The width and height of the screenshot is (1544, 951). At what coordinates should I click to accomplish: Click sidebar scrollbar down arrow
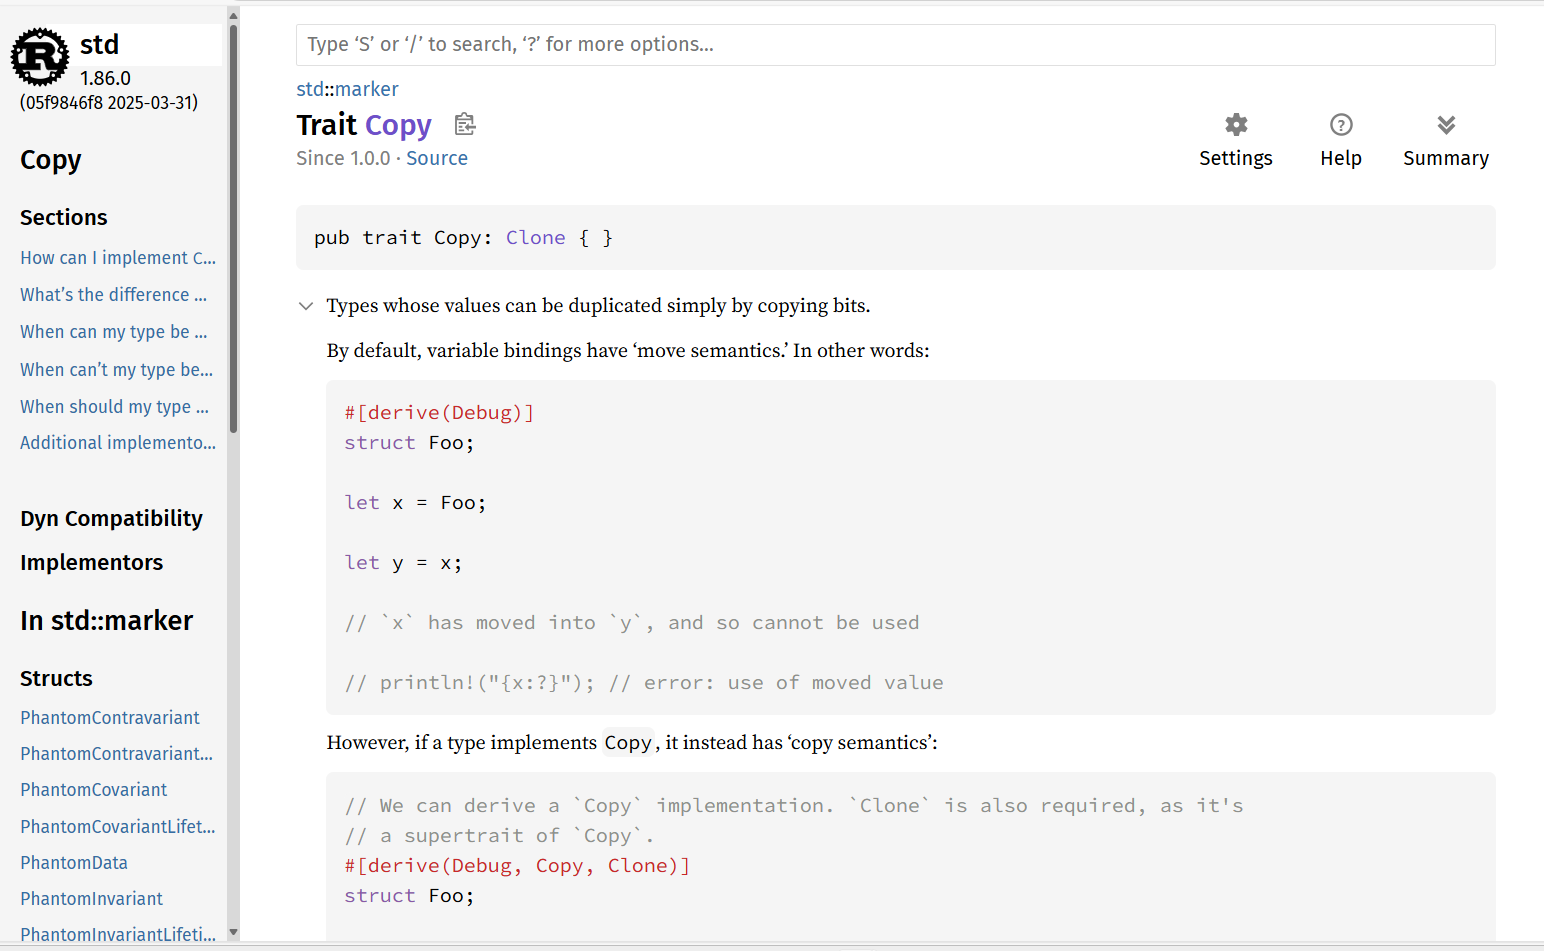(233, 932)
